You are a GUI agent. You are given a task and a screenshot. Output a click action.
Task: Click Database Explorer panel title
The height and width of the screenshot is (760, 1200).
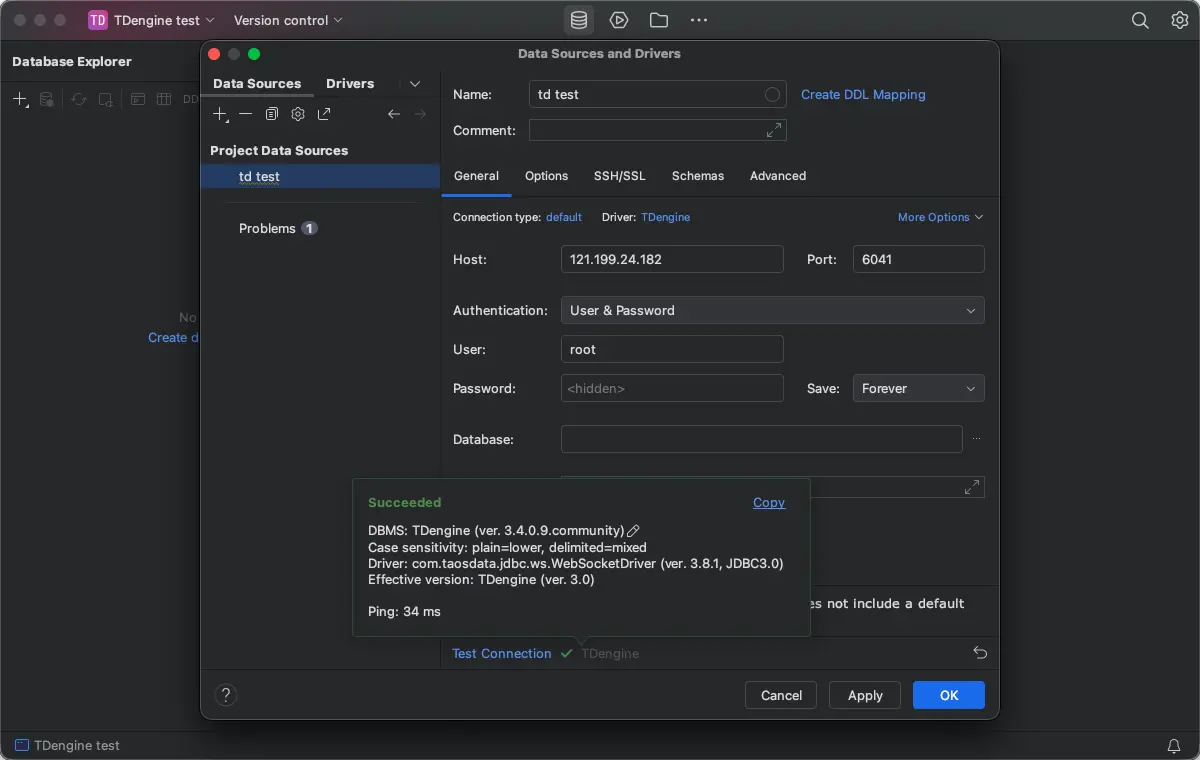coord(72,61)
